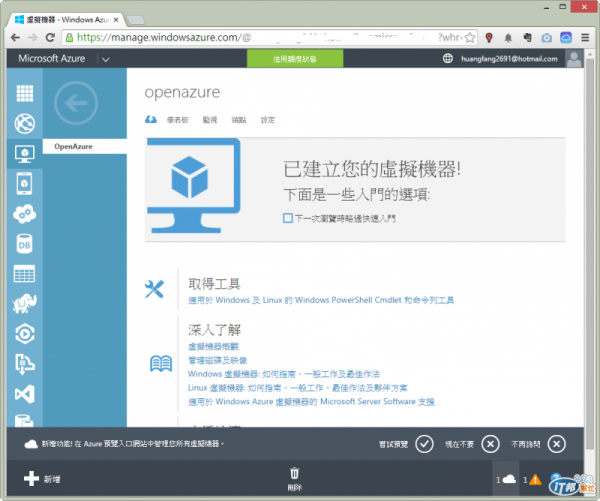Screen dimensions: 600x501
Task: Open the Visual Studio Online icon in sidebar
Action: (x=24, y=394)
